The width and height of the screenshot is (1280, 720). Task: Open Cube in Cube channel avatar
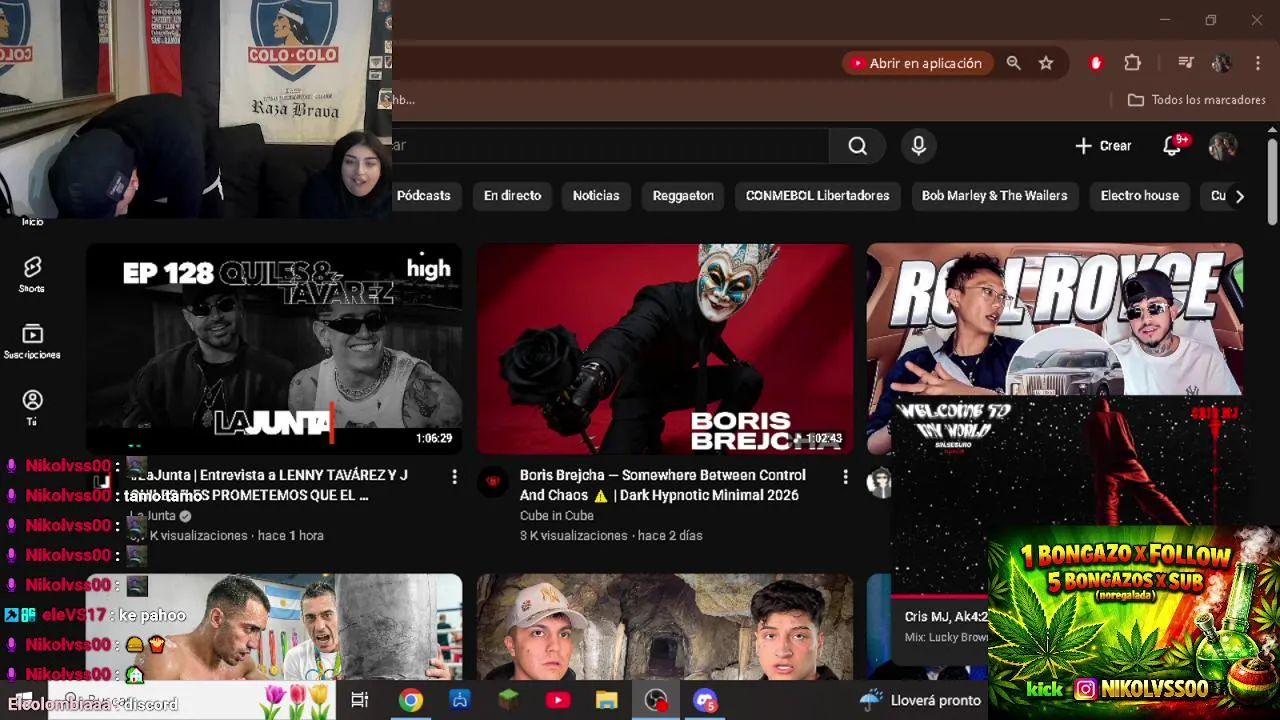pos(492,482)
